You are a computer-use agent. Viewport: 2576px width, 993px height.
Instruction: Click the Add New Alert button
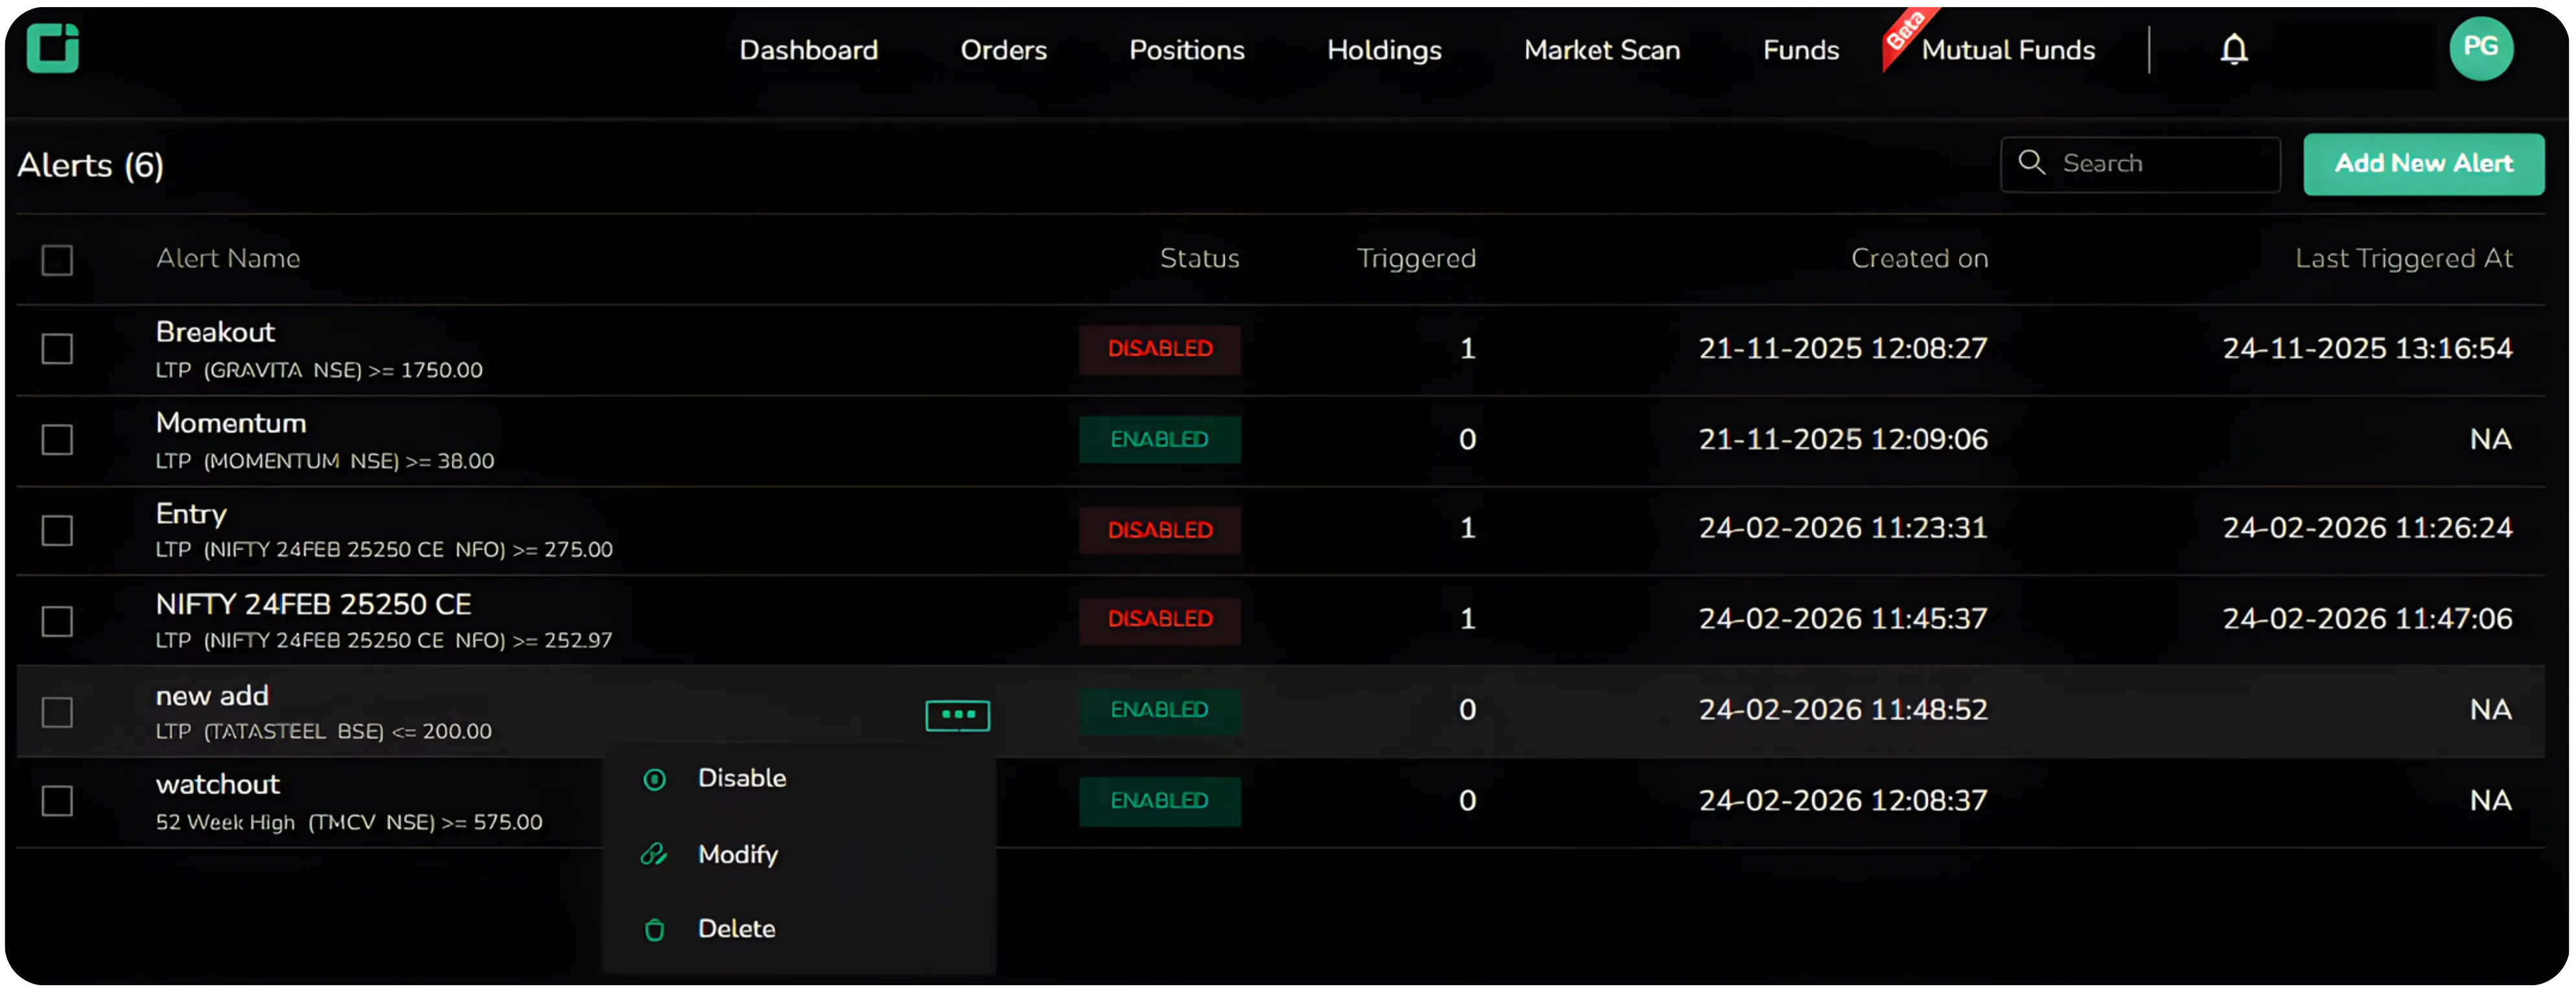pyautogui.click(x=2424, y=163)
